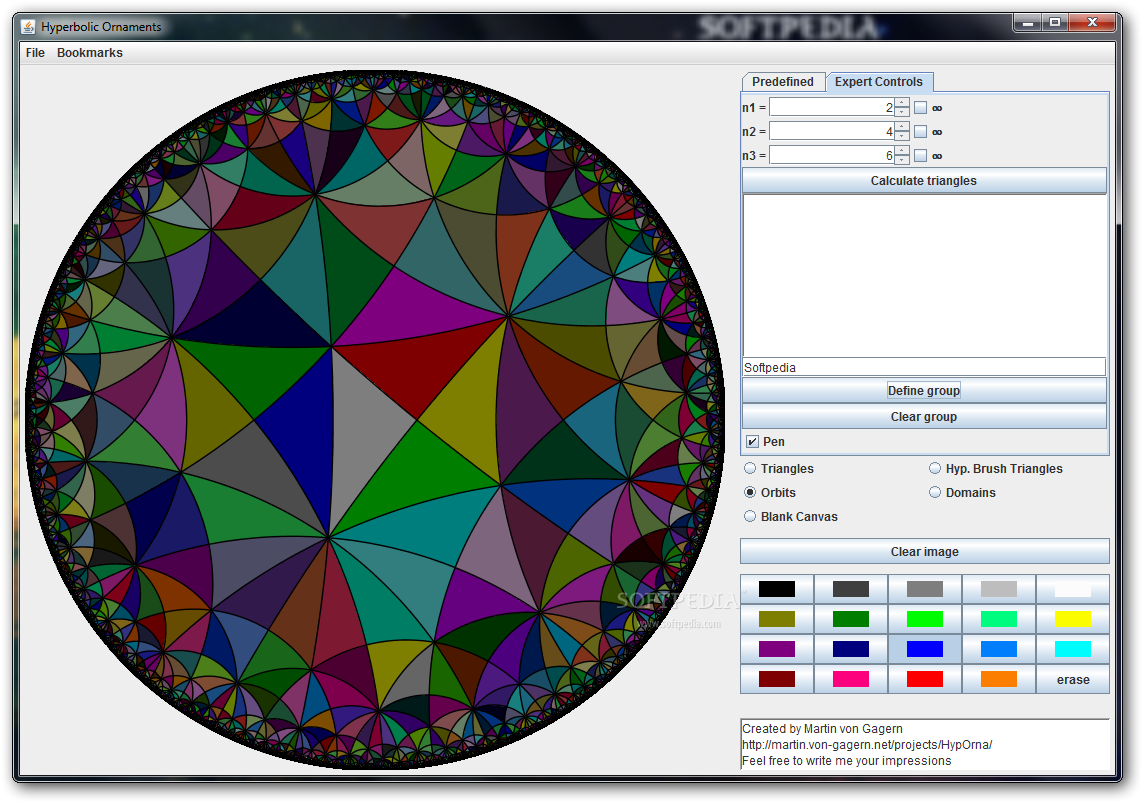1143x803 pixels.
Task: Click the n2 value field
Action: [x=831, y=131]
